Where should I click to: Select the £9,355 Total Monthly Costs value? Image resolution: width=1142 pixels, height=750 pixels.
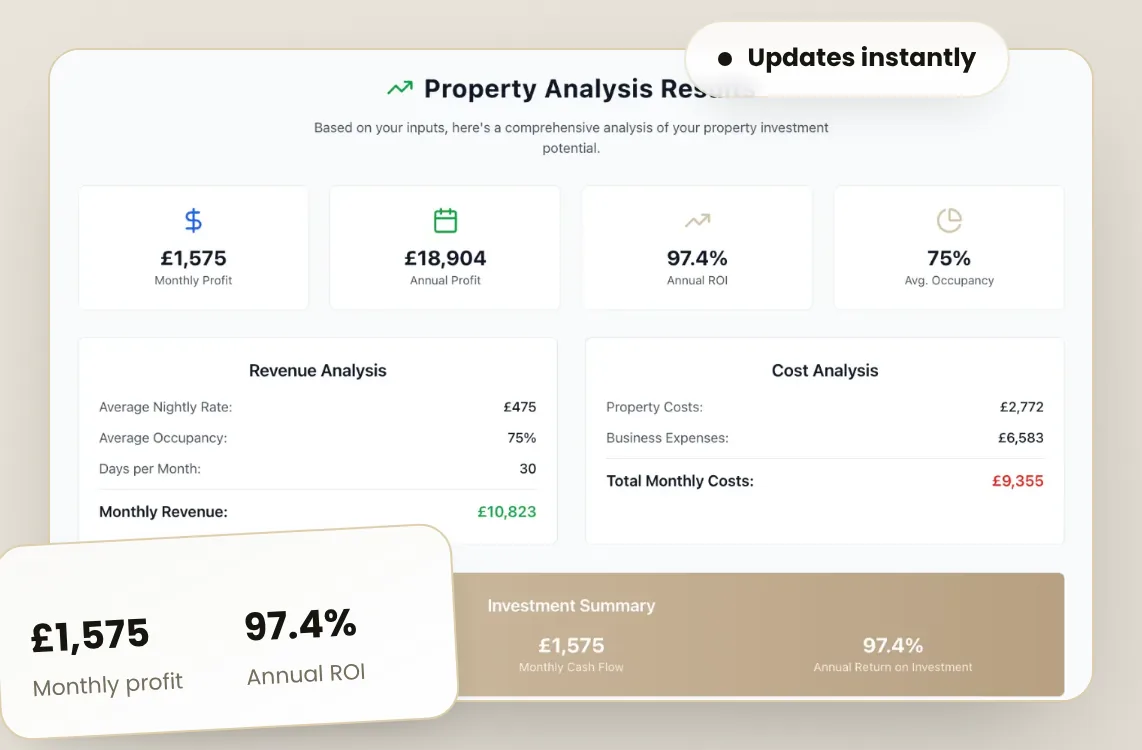click(x=1017, y=481)
